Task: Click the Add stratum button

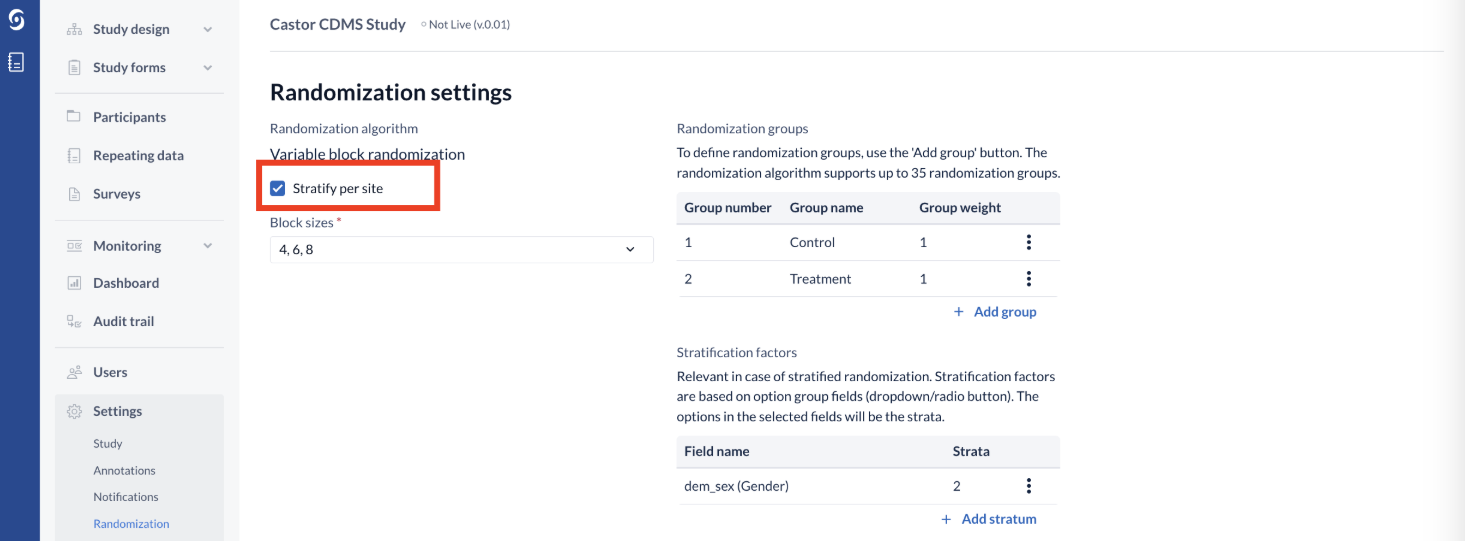Action: coord(989,519)
